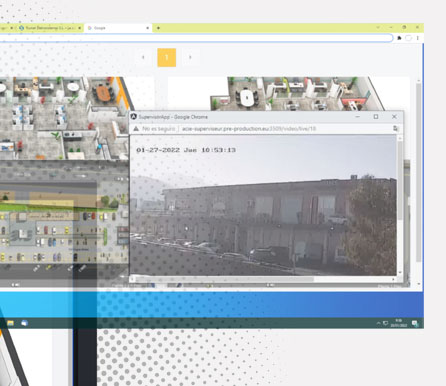Image resolution: width=446 pixels, height=386 pixels.
Task: Open the Chrome three-dot menu
Action: [x=418, y=38]
